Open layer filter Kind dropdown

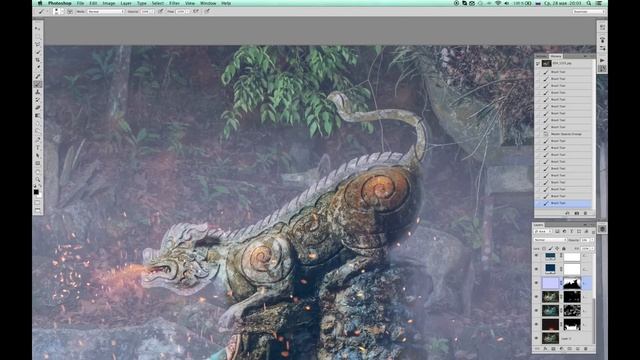pyautogui.click(x=543, y=231)
